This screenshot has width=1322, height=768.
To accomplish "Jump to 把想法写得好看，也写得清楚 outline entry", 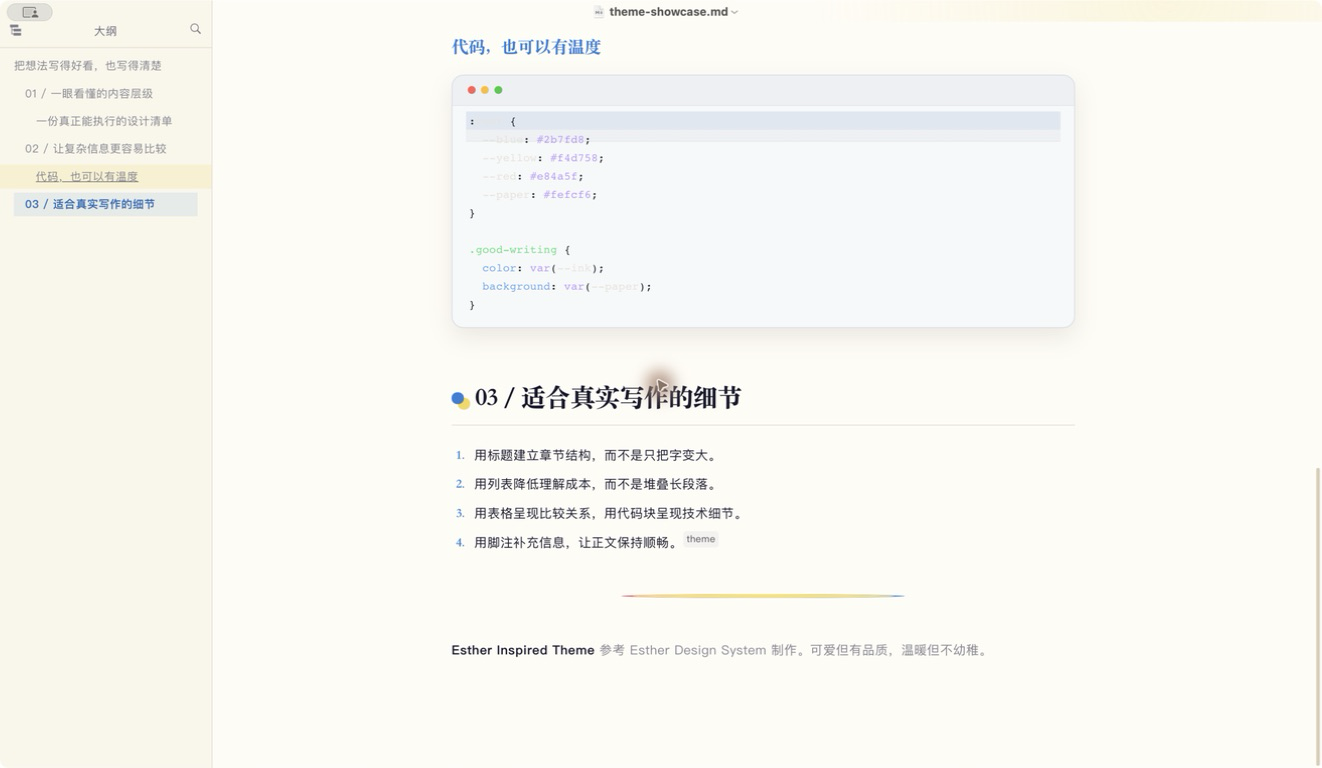I will pyautogui.click(x=88, y=65).
